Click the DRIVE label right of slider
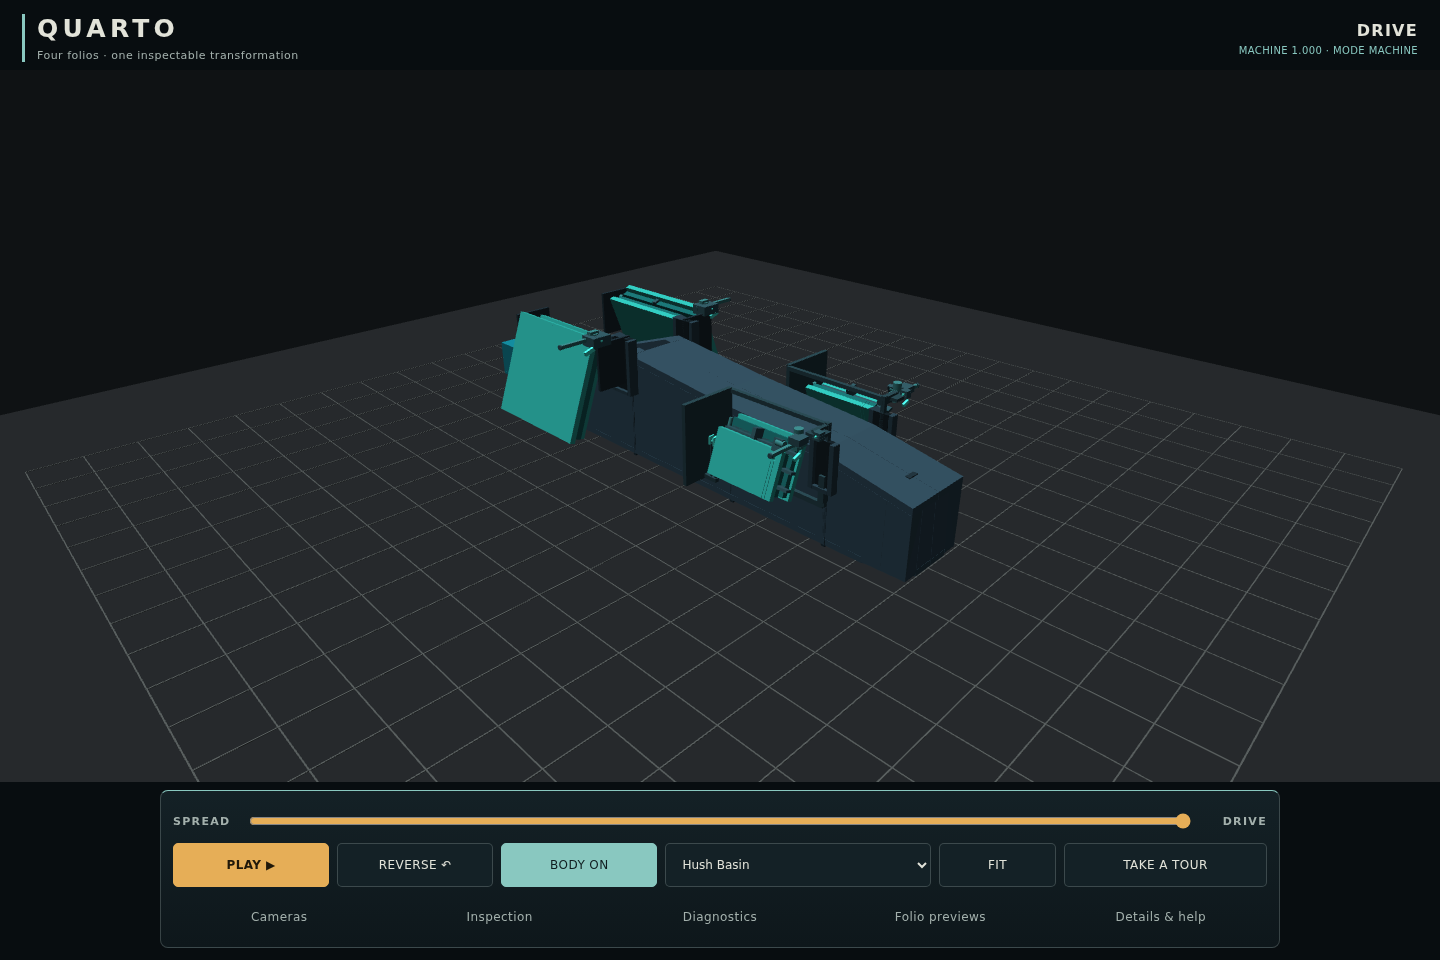1440x960 pixels. (1244, 821)
